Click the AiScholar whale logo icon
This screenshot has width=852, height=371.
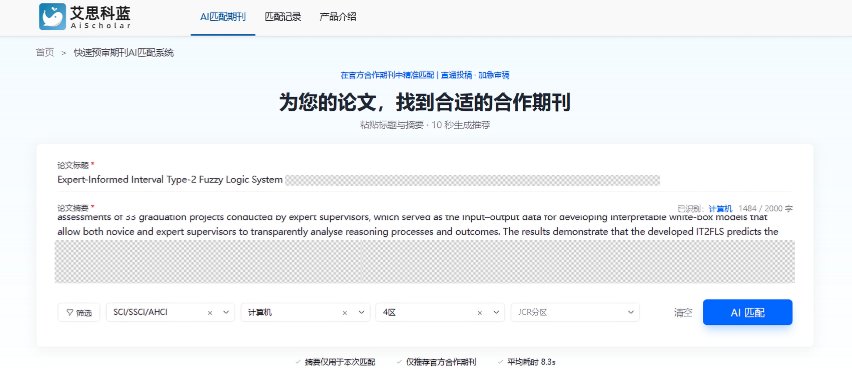(x=53, y=16)
